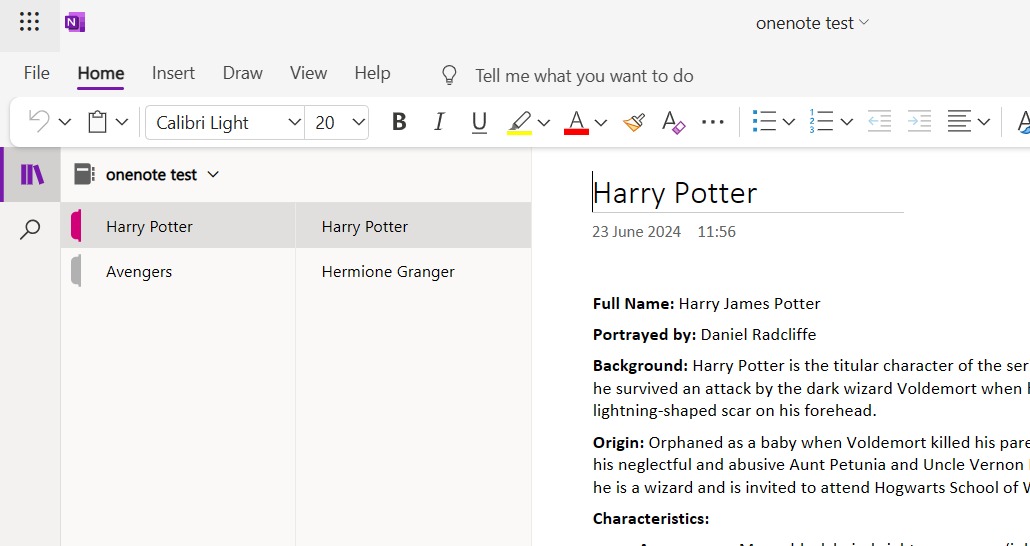1030x546 pixels.
Task: Click the Decrease Indent icon
Action: tap(879, 122)
